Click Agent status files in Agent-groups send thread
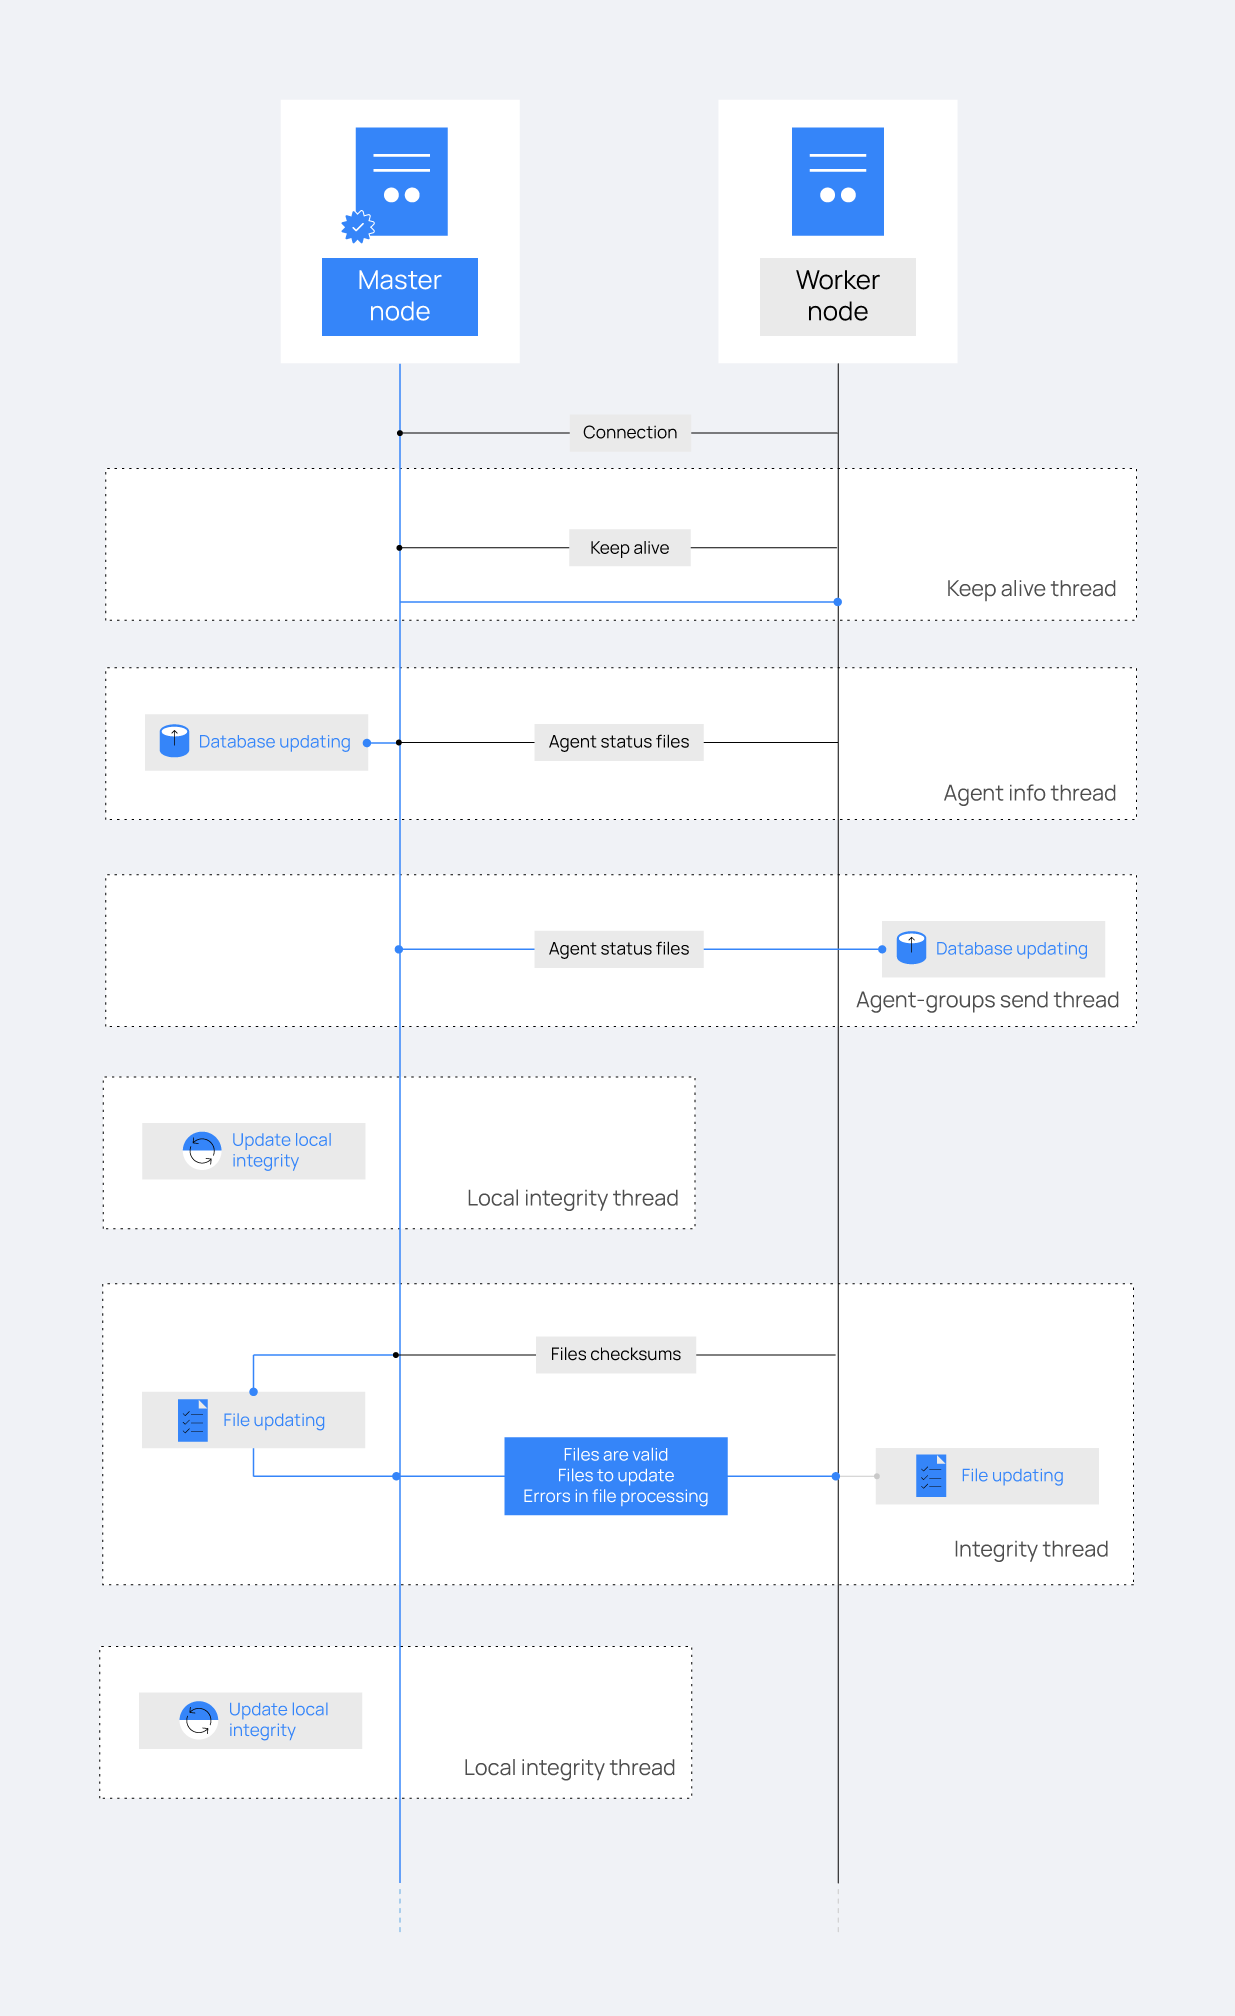Screen dimensions: 1235x2016 pos(619,949)
